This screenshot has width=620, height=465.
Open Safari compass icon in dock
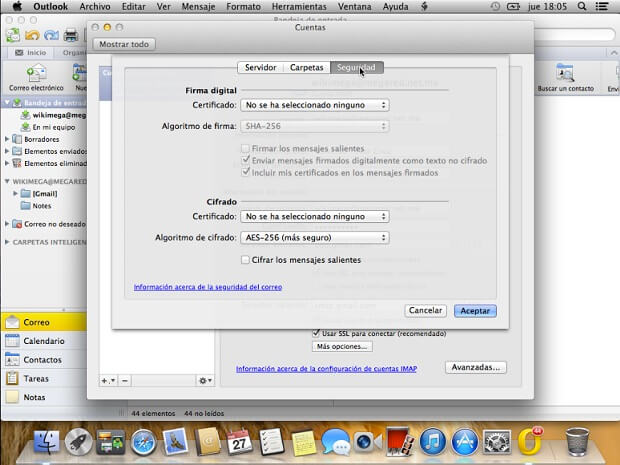(x=143, y=442)
